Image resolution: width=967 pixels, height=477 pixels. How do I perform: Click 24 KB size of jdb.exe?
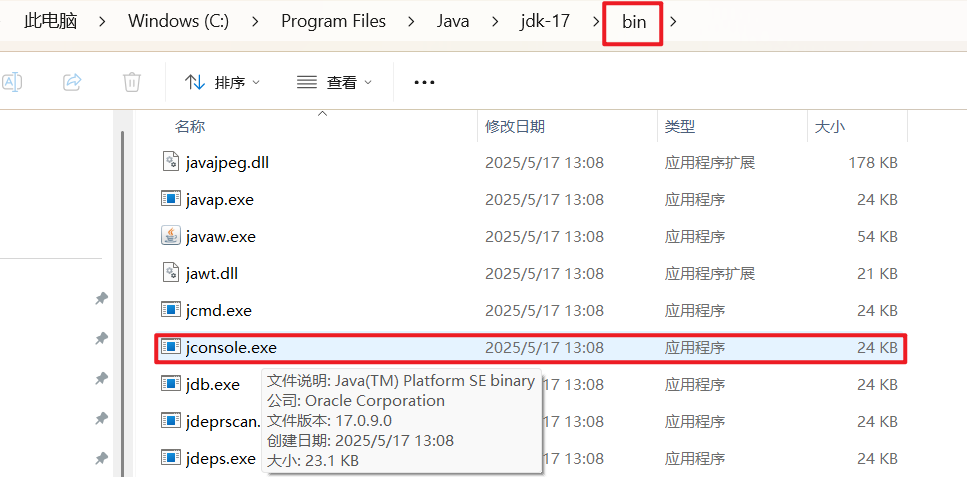[x=876, y=384]
